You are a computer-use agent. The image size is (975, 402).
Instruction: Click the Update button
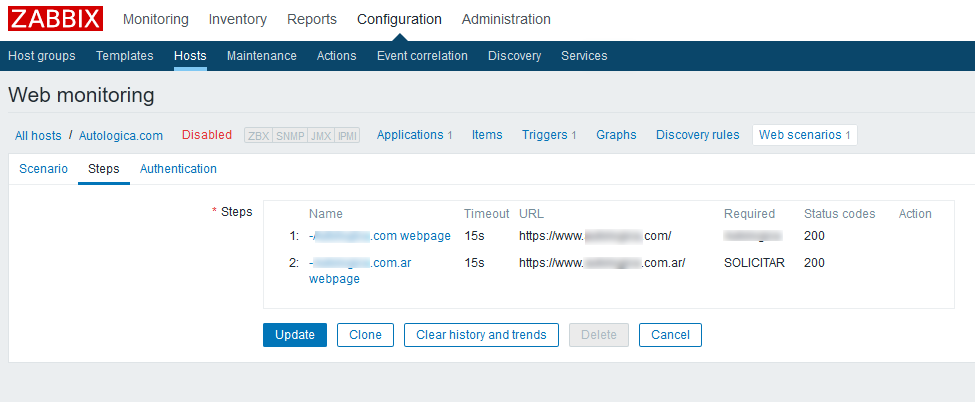295,335
